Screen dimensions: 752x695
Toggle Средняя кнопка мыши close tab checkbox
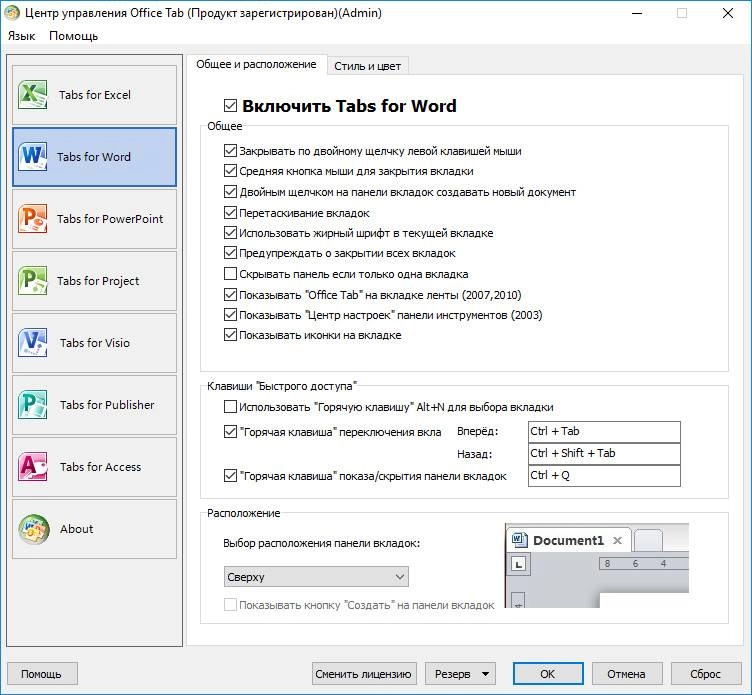tap(230, 171)
